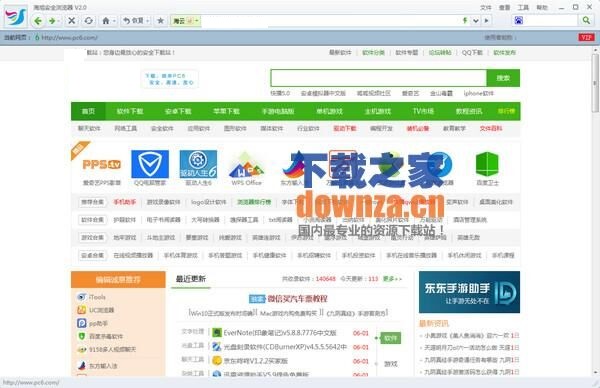Open the address history dropdown chevron
The image size is (600, 388).
475,21
